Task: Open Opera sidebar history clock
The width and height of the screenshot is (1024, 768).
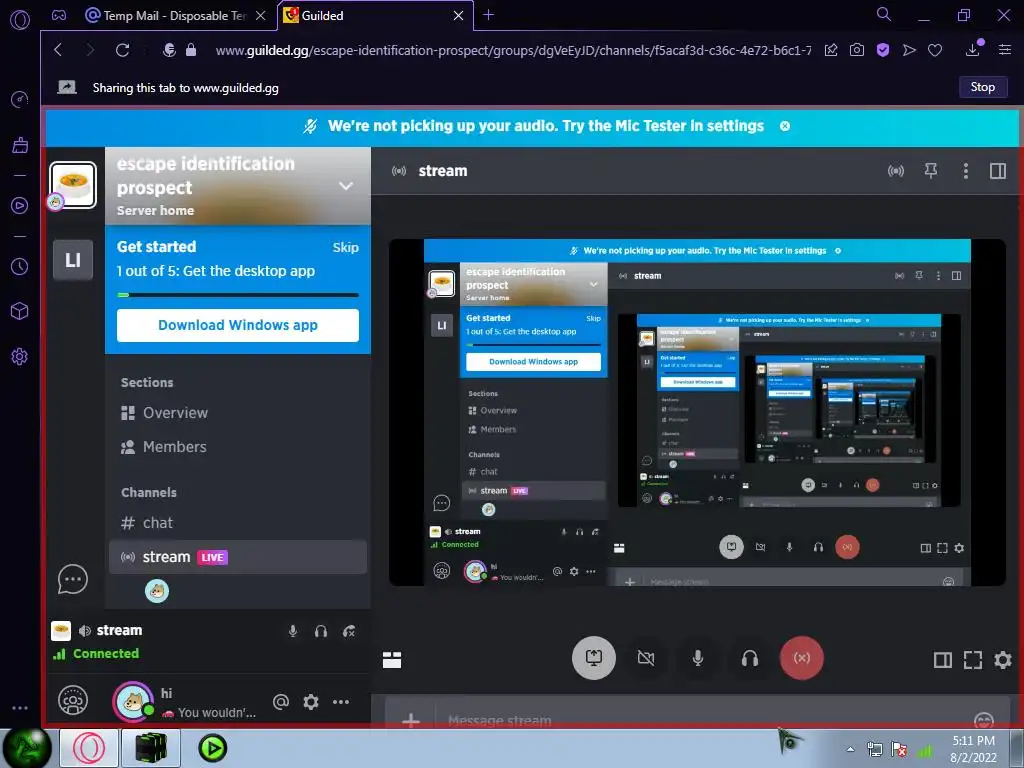Action: [20, 266]
